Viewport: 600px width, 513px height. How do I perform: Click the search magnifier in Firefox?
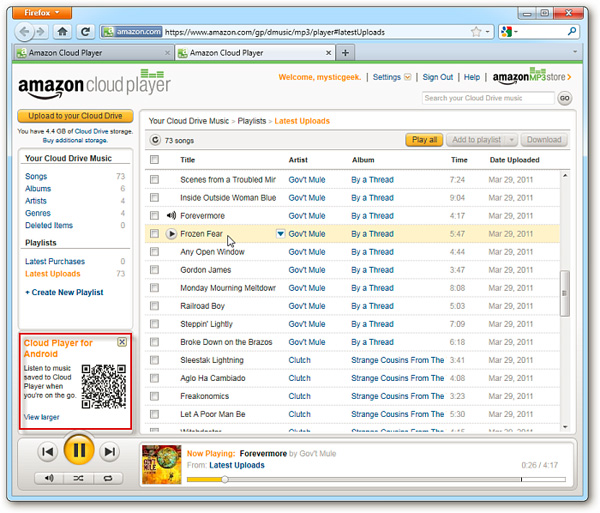[572, 31]
